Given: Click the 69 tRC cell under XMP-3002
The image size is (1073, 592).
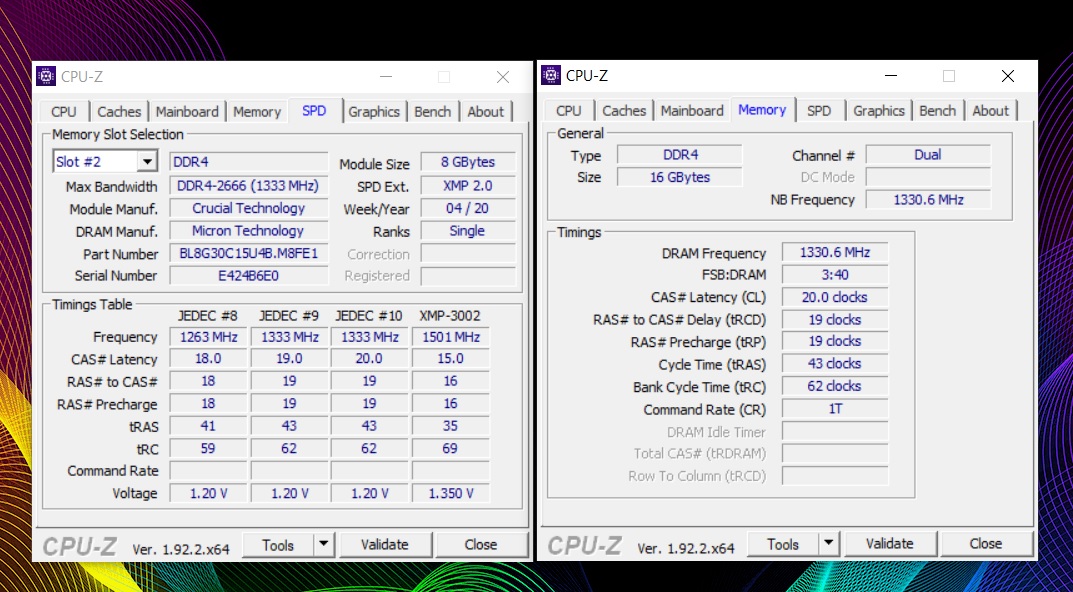Looking at the screenshot, I should coord(450,448).
